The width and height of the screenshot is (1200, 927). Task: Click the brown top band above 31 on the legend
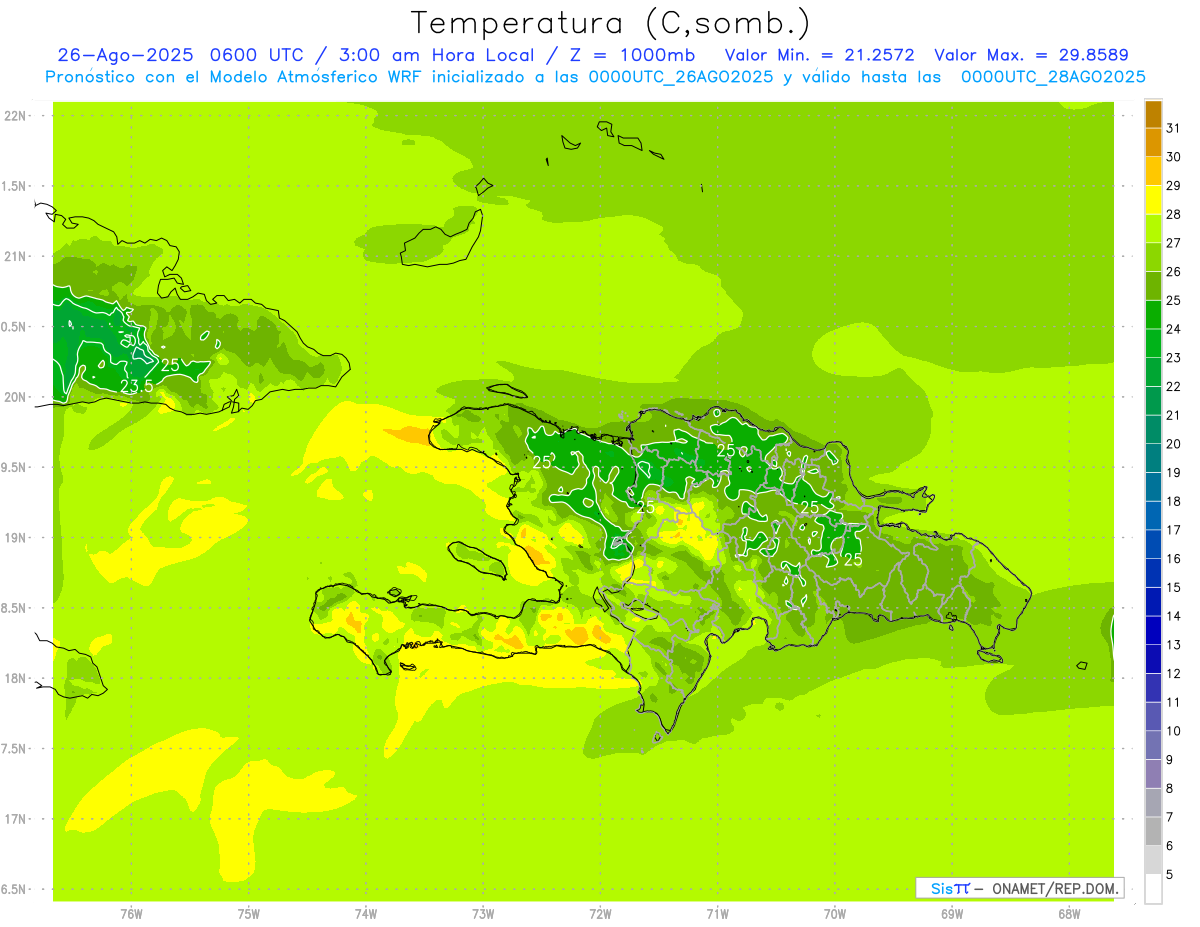tap(1153, 114)
